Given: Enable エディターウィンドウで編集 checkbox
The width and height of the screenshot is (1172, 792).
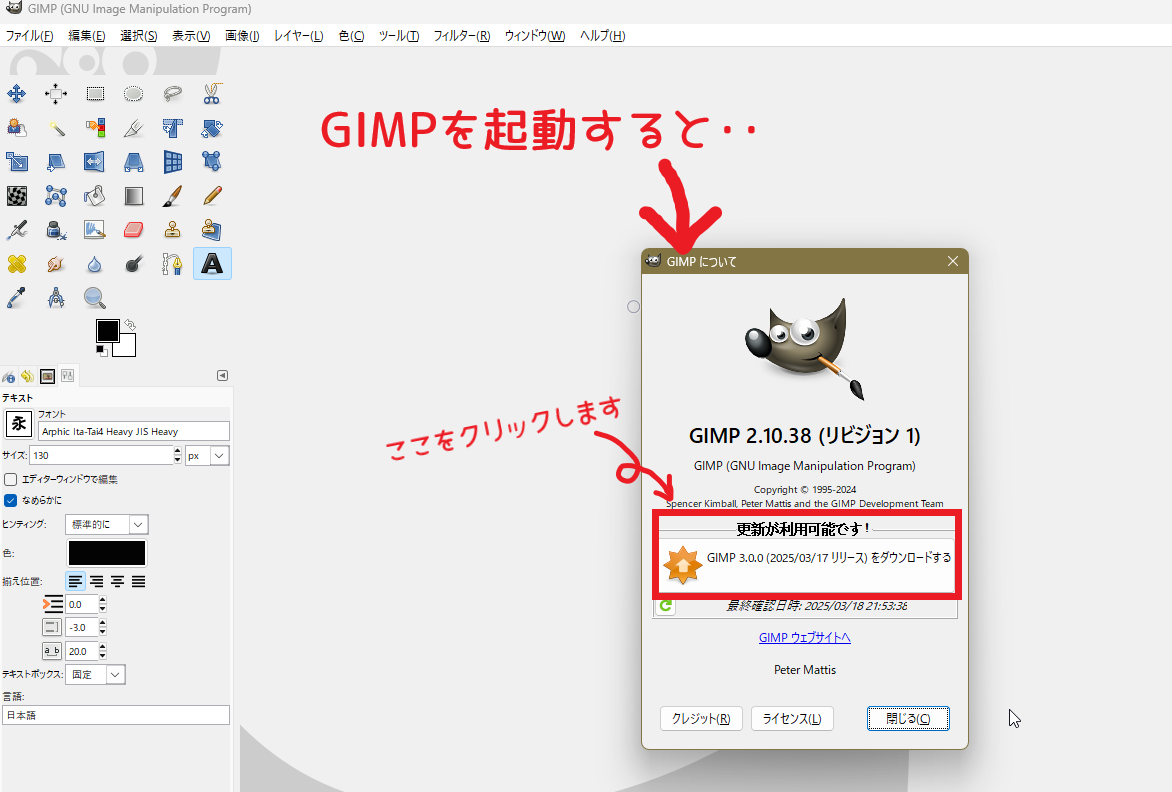Looking at the screenshot, I should [9, 479].
